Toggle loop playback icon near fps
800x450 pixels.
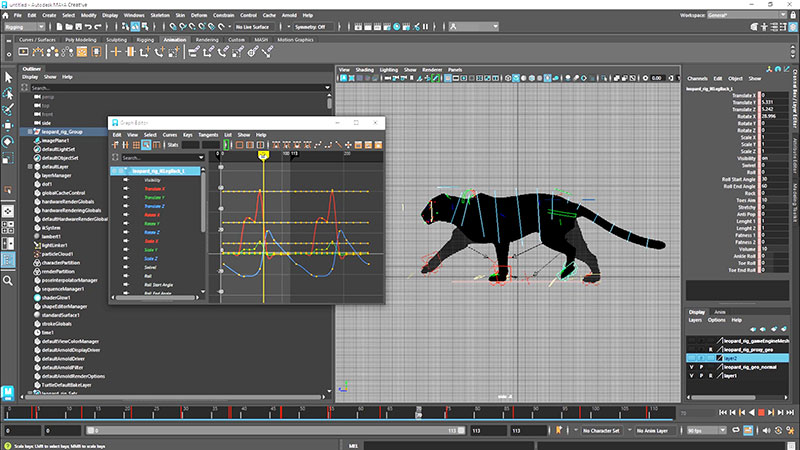coord(736,431)
